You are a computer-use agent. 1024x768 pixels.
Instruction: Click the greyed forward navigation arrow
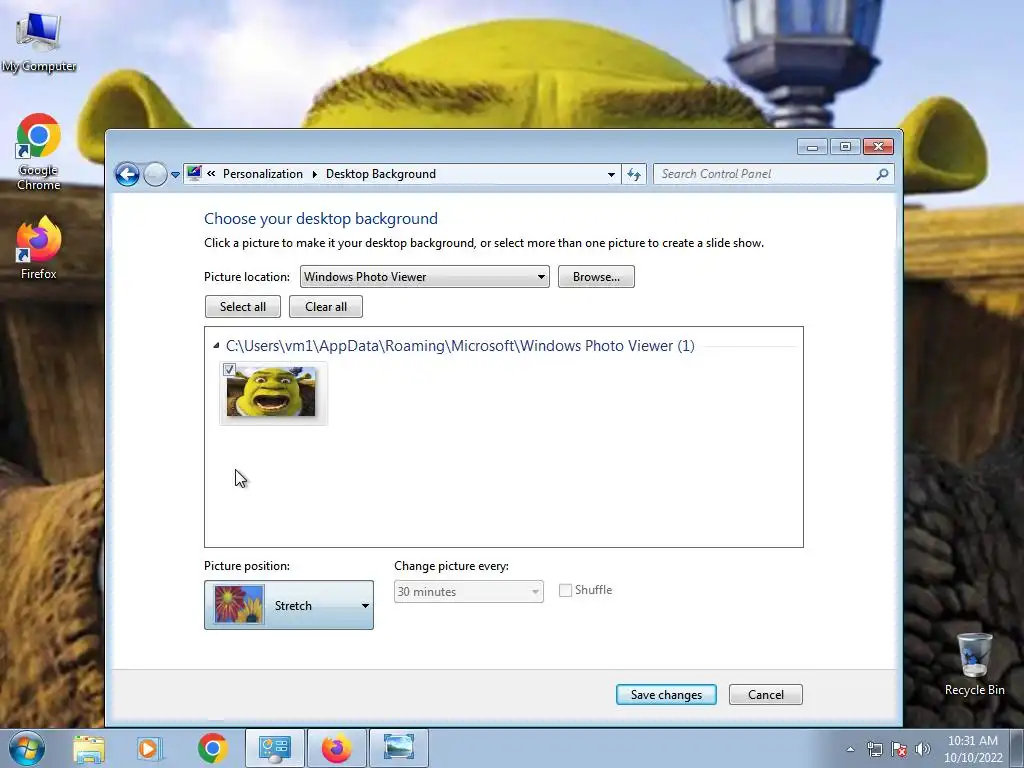coord(155,174)
